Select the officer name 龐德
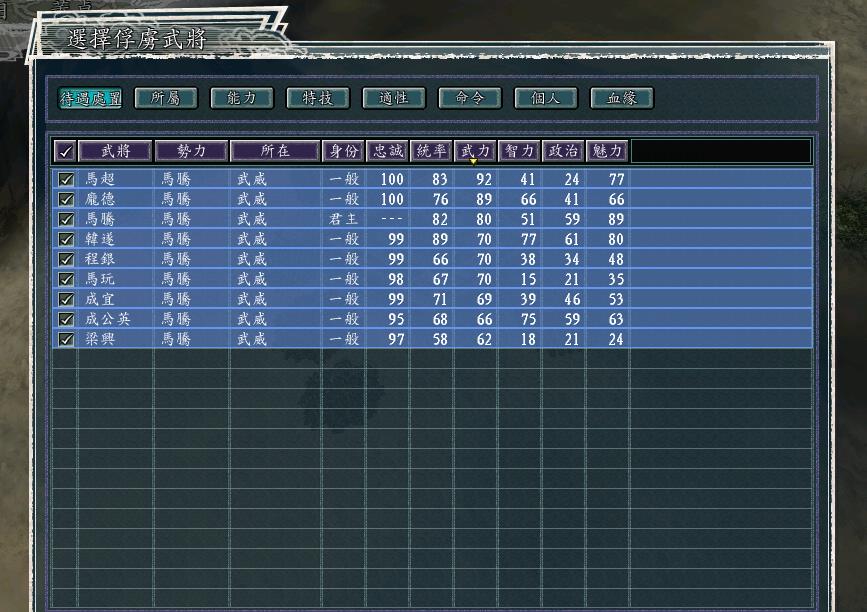The height and width of the screenshot is (612, 867). click(x=100, y=199)
